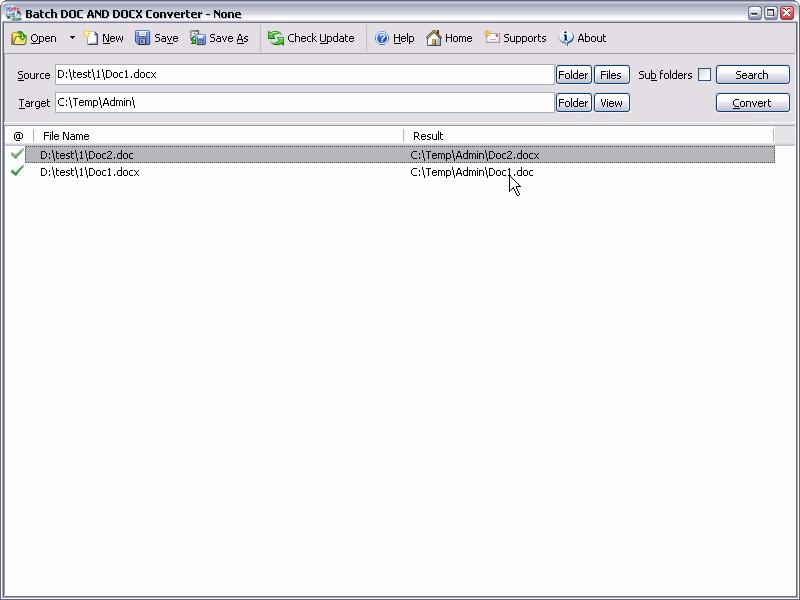Toggle the Sub folders checkbox
This screenshot has width=800, height=600.
(704, 74)
